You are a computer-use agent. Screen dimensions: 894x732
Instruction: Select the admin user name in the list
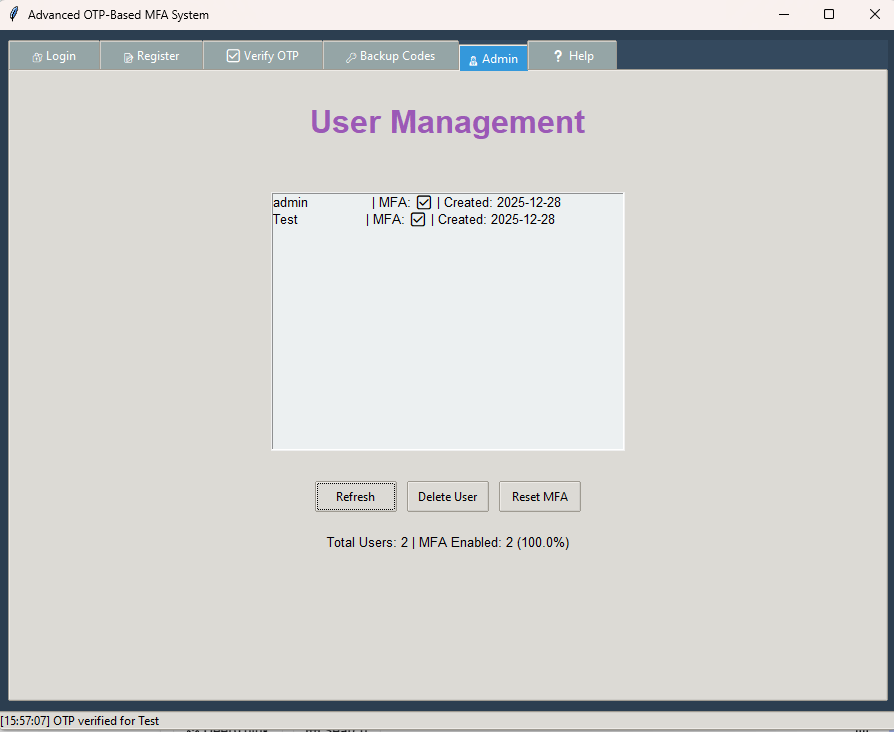coord(291,203)
